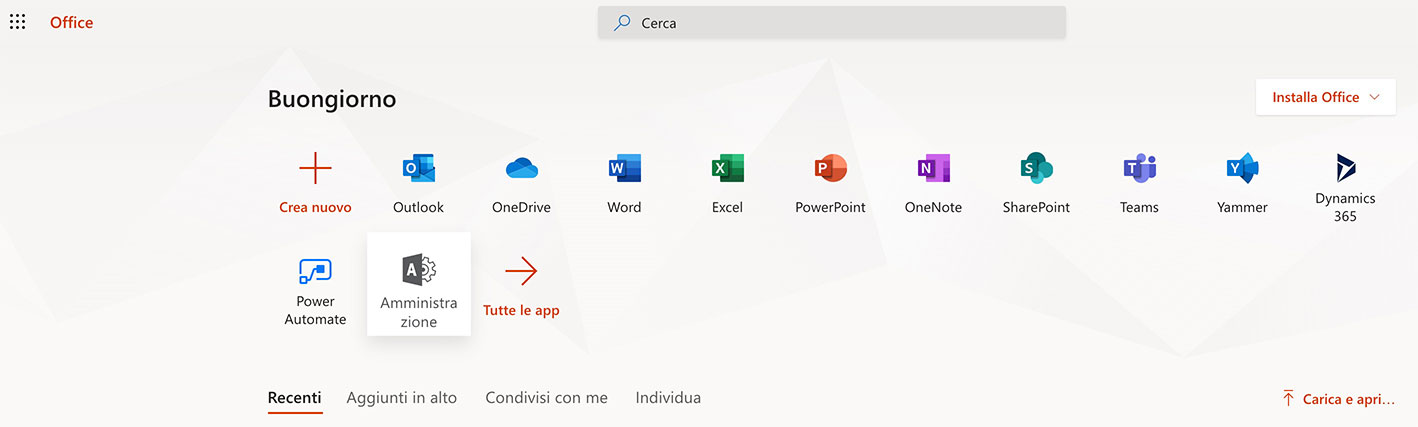Select the Recenti tab
This screenshot has height=427, width=1418.
click(x=295, y=398)
